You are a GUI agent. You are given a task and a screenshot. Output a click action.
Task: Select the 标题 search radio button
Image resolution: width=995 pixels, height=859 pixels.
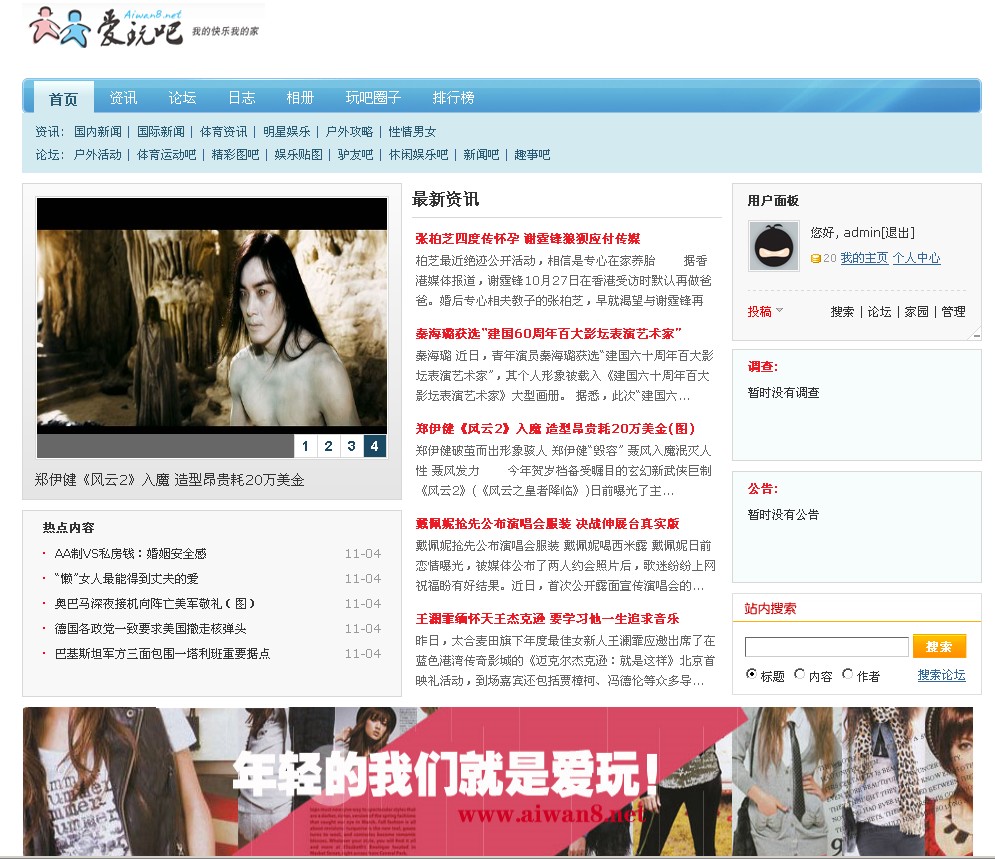pyautogui.click(x=751, y=674)
